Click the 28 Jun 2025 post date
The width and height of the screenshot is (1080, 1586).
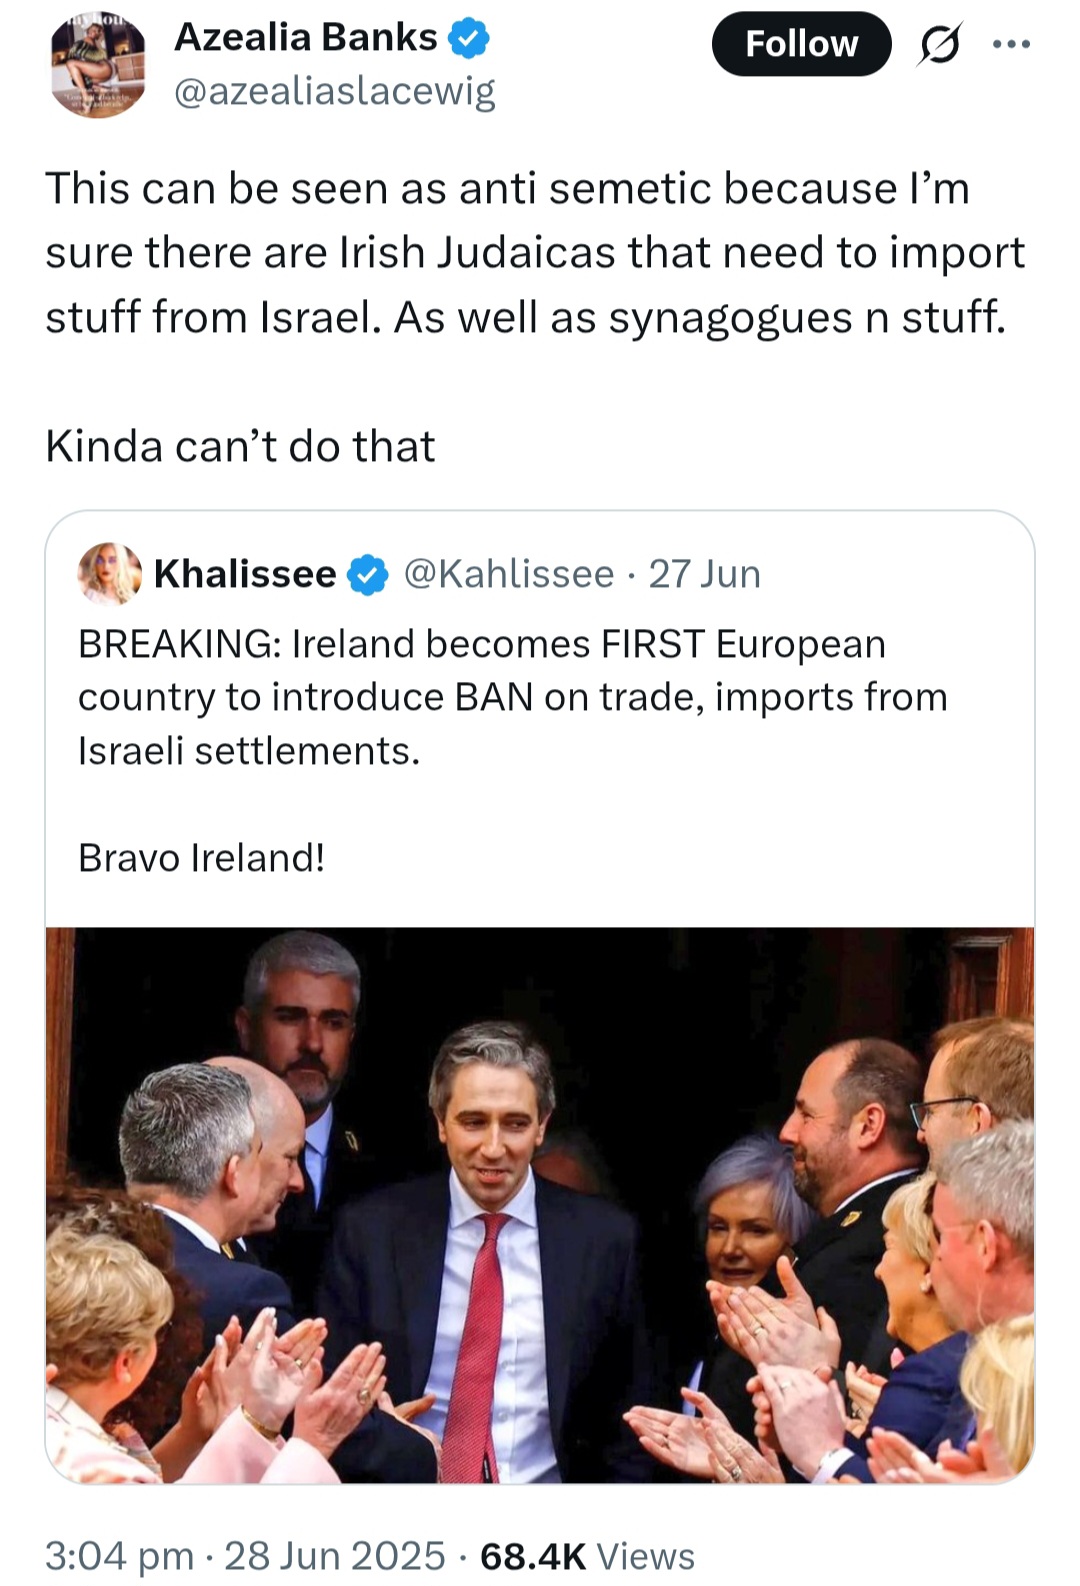(x=334, y=1556)
